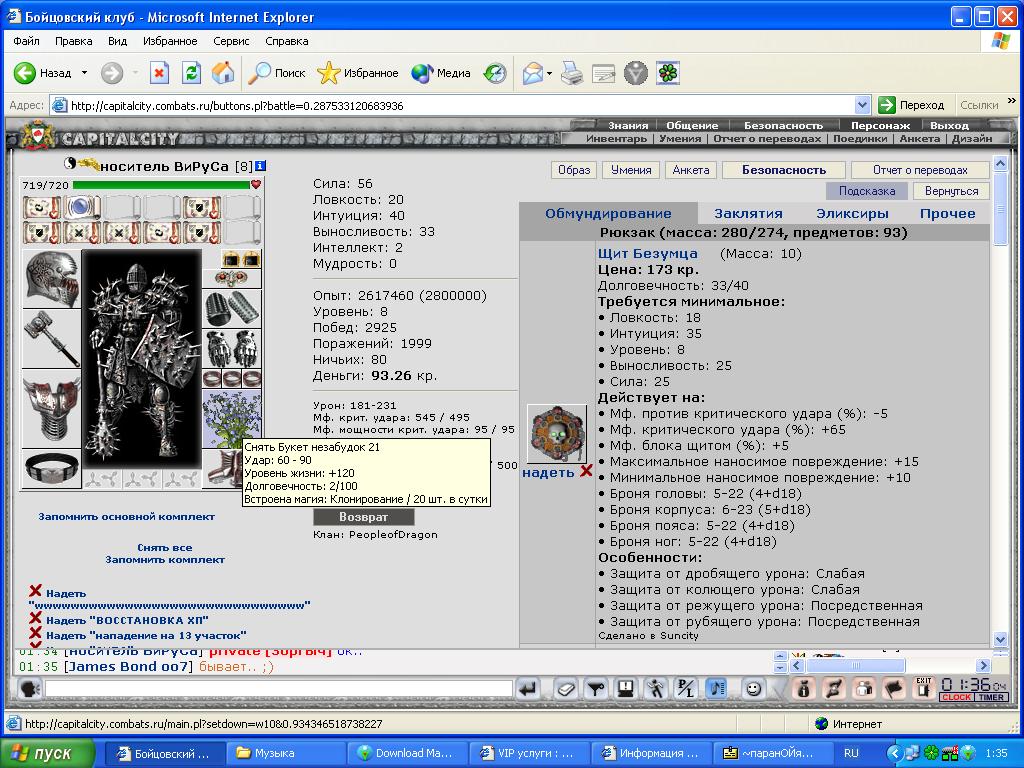
Task: Open the Файл menu
Action: click(26, 41)
